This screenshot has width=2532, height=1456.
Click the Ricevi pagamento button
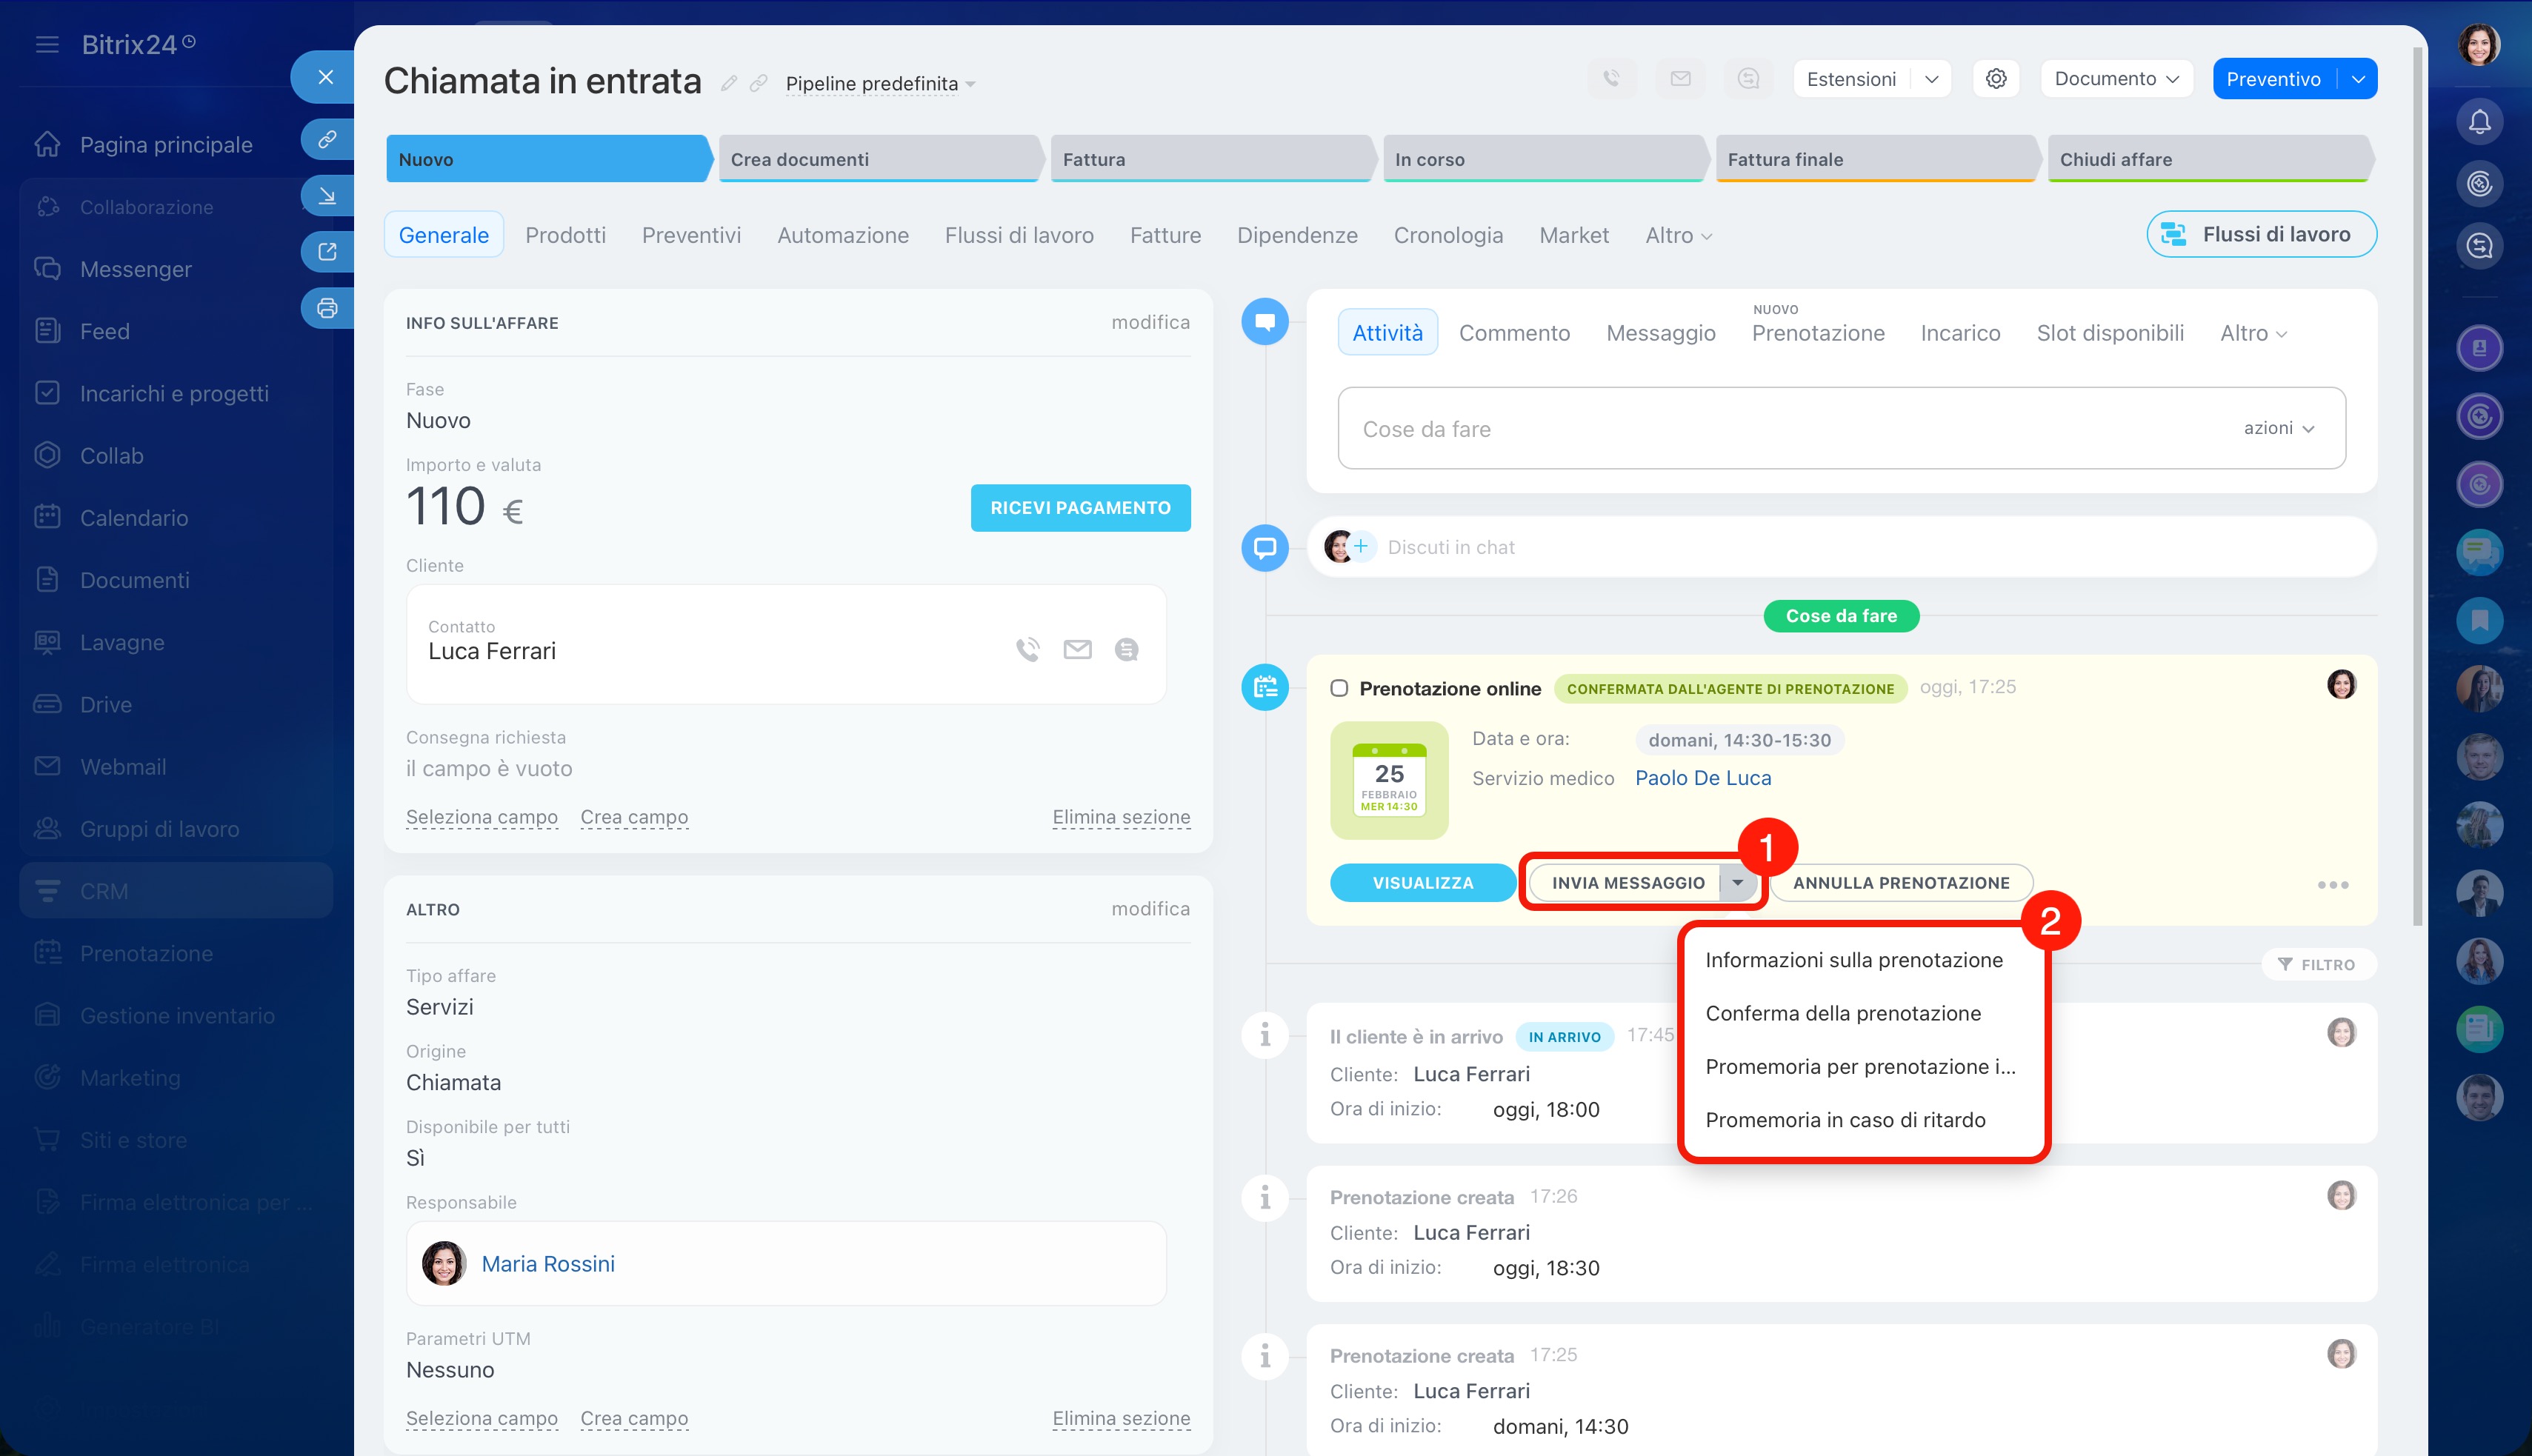click(1080, 508)
